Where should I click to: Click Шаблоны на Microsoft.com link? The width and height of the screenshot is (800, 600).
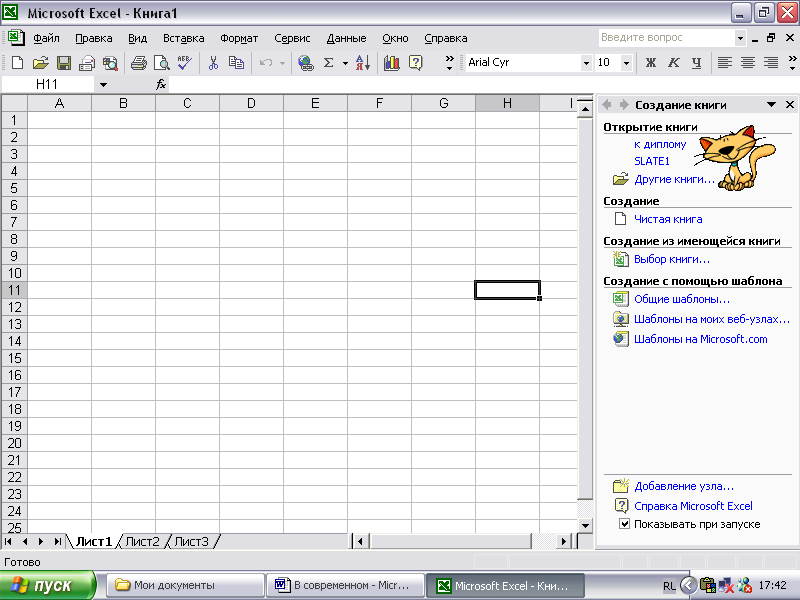(701, 339)
